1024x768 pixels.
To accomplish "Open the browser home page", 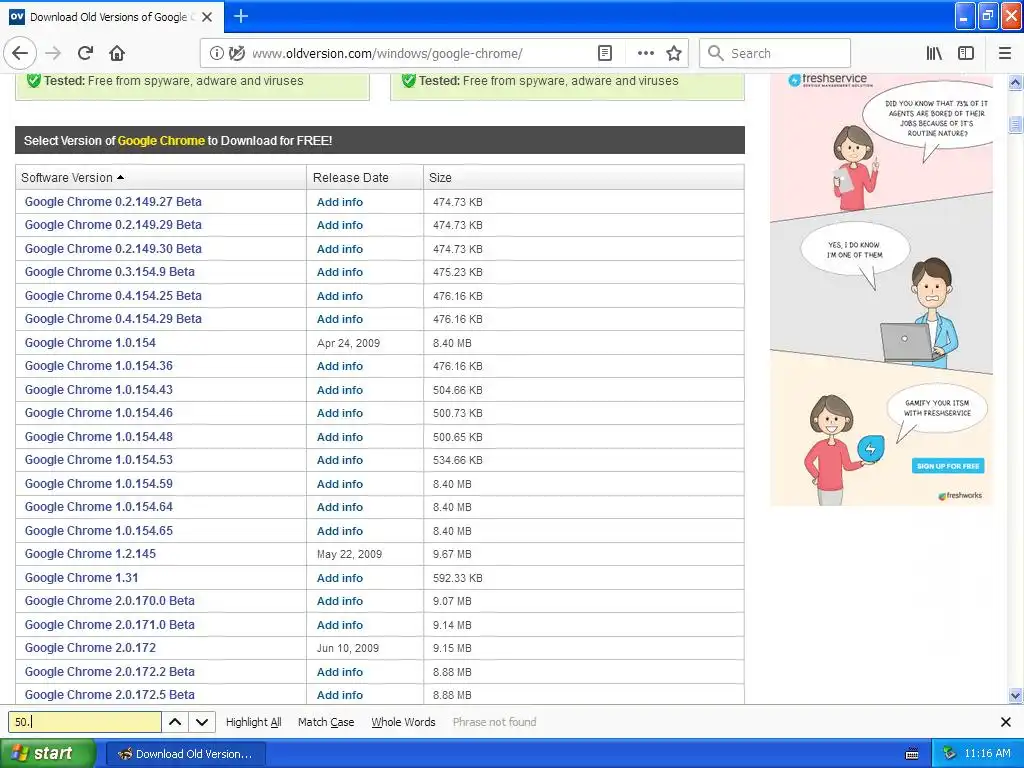I will point(117,54).
